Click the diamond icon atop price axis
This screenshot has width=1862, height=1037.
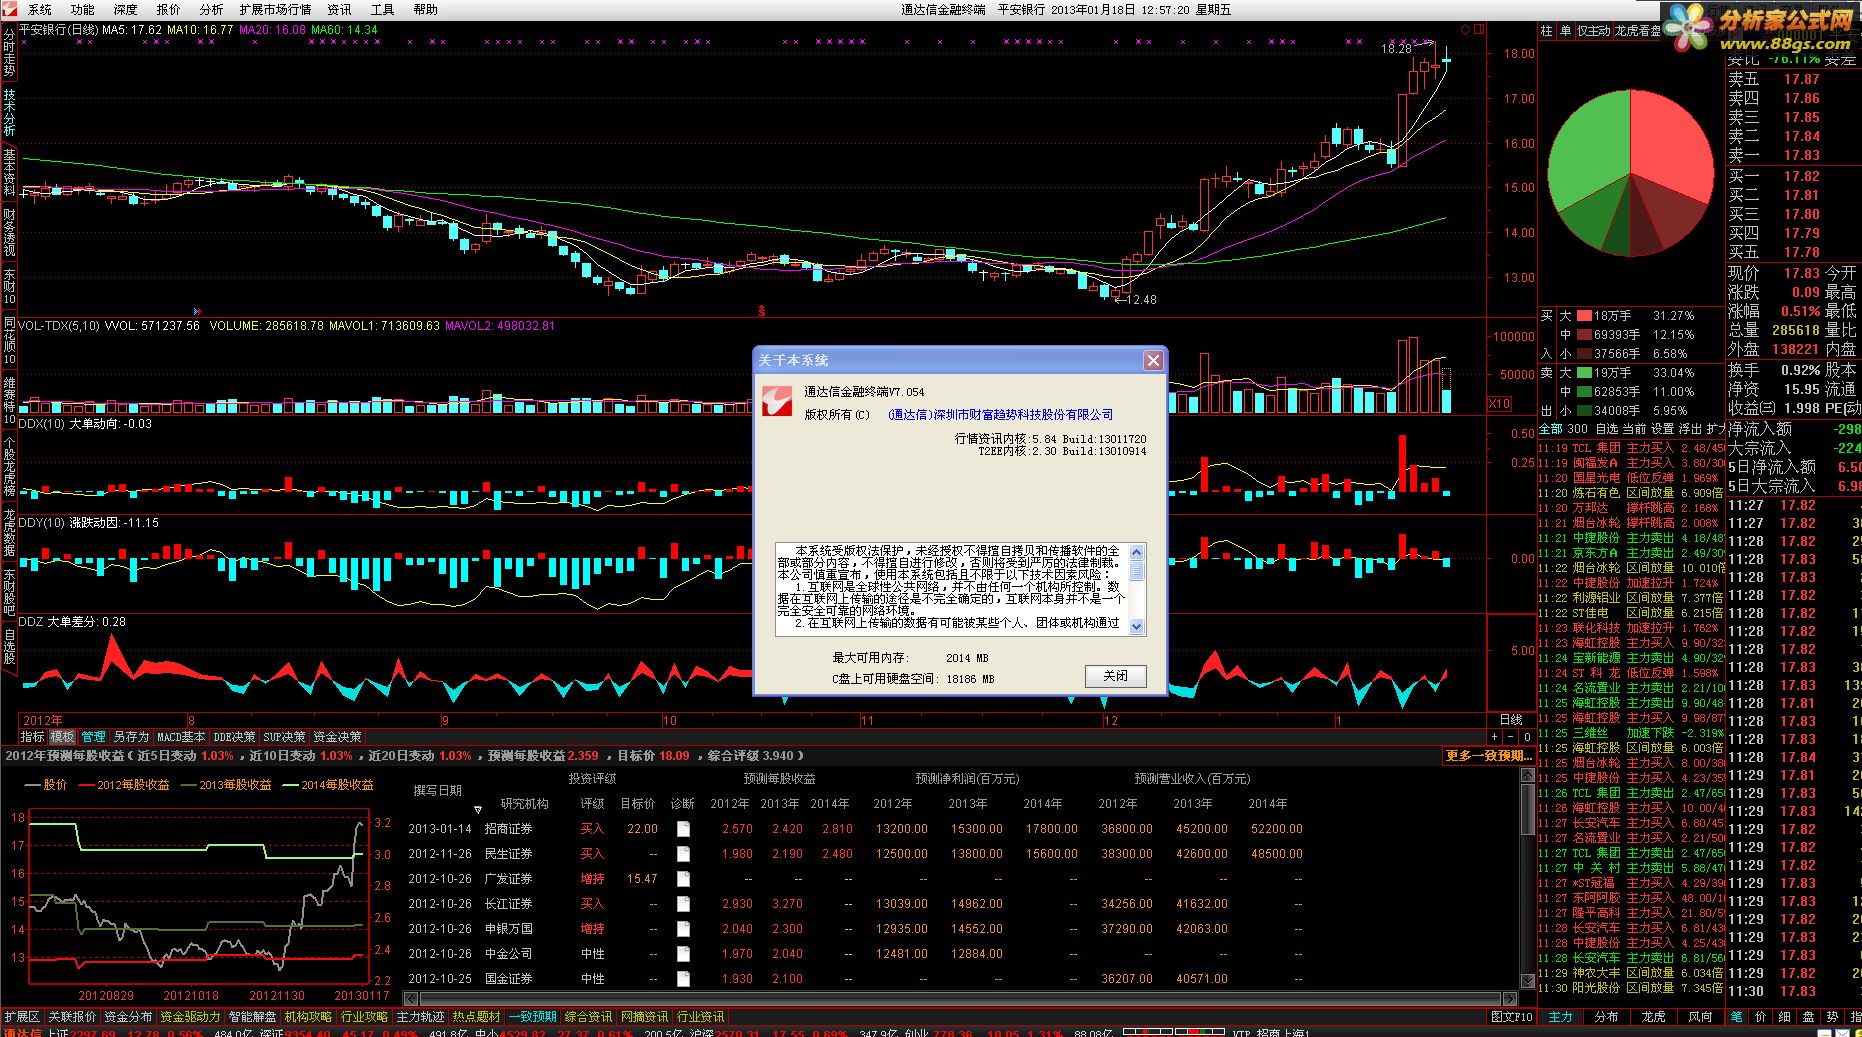1466,30
